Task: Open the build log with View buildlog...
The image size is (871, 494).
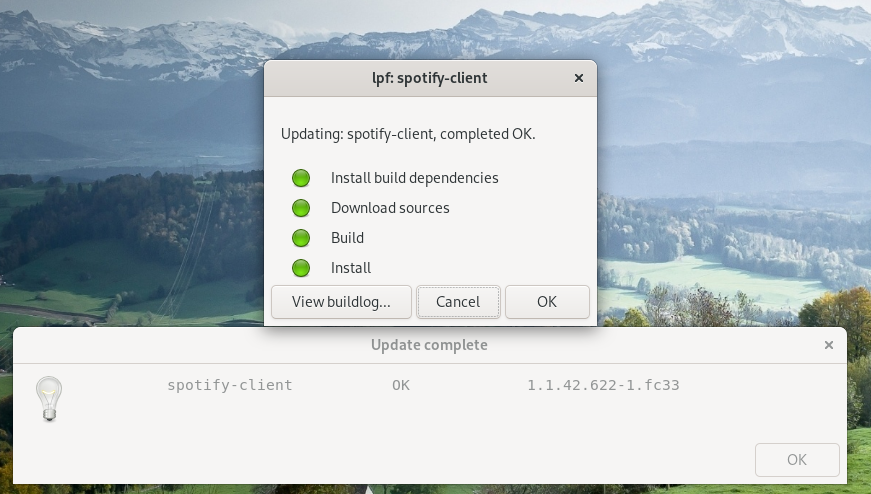Action: click(341, 301)
